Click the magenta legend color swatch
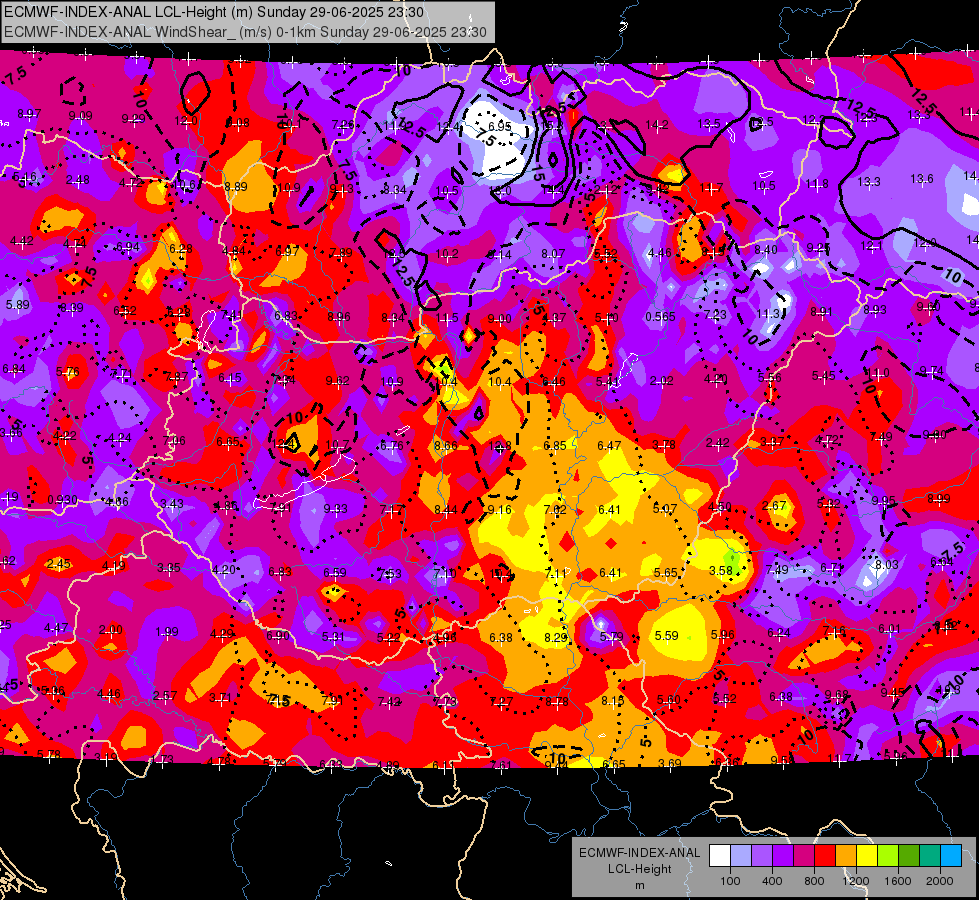Image resolution: width=979 pixels, height=900 pixels. pyautogui.click(x=804, y=856)
